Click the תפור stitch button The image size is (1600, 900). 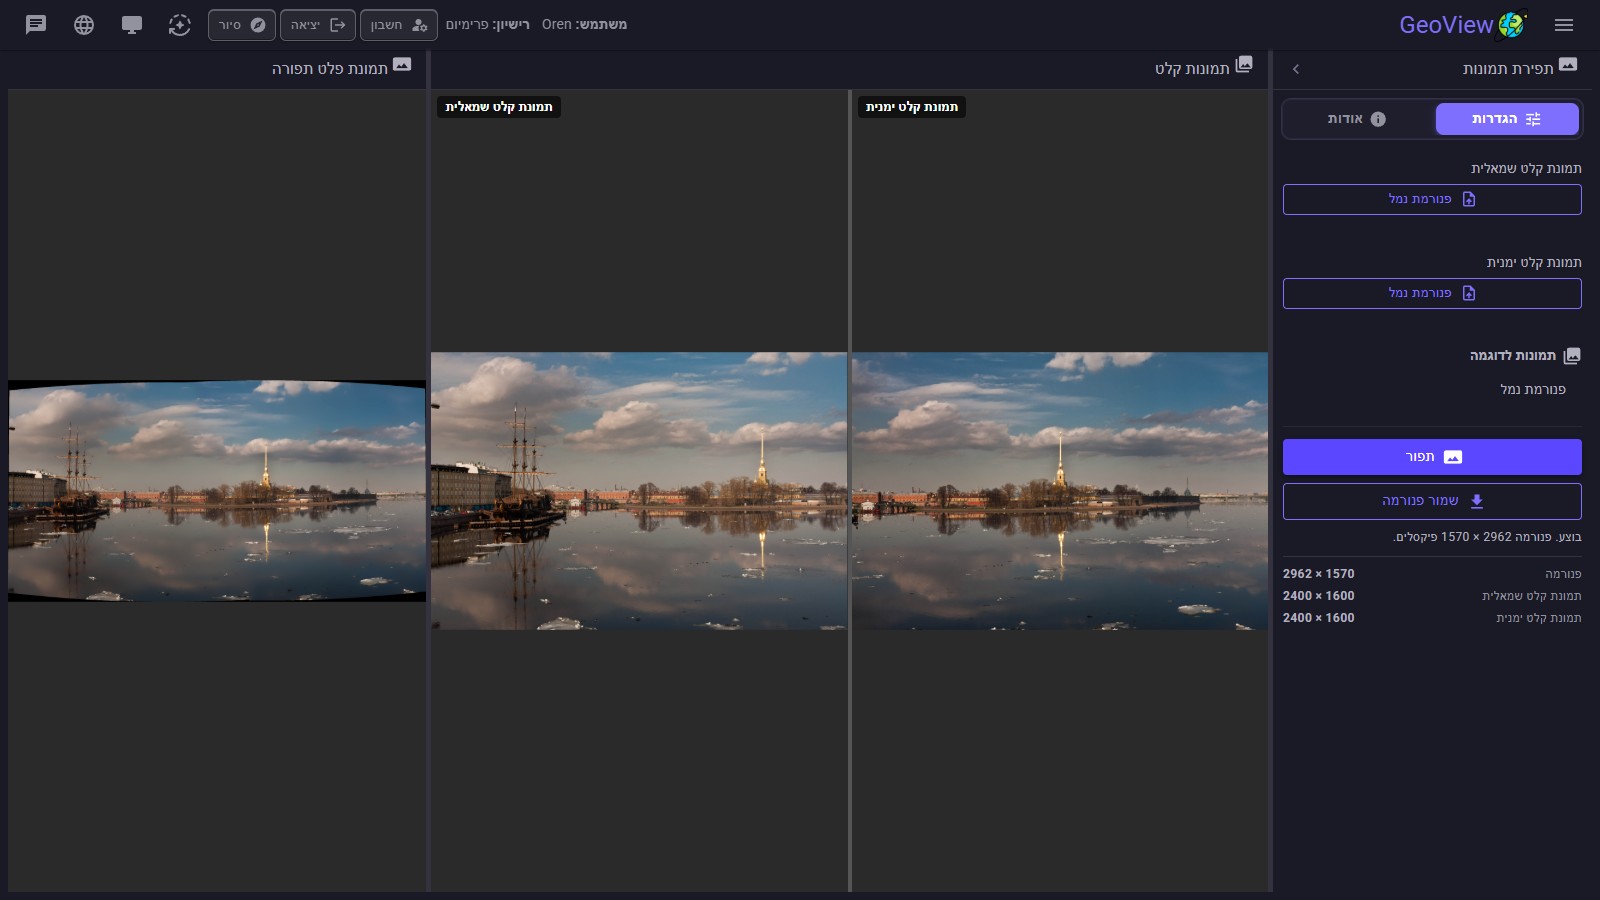(x=1432, y=457)
